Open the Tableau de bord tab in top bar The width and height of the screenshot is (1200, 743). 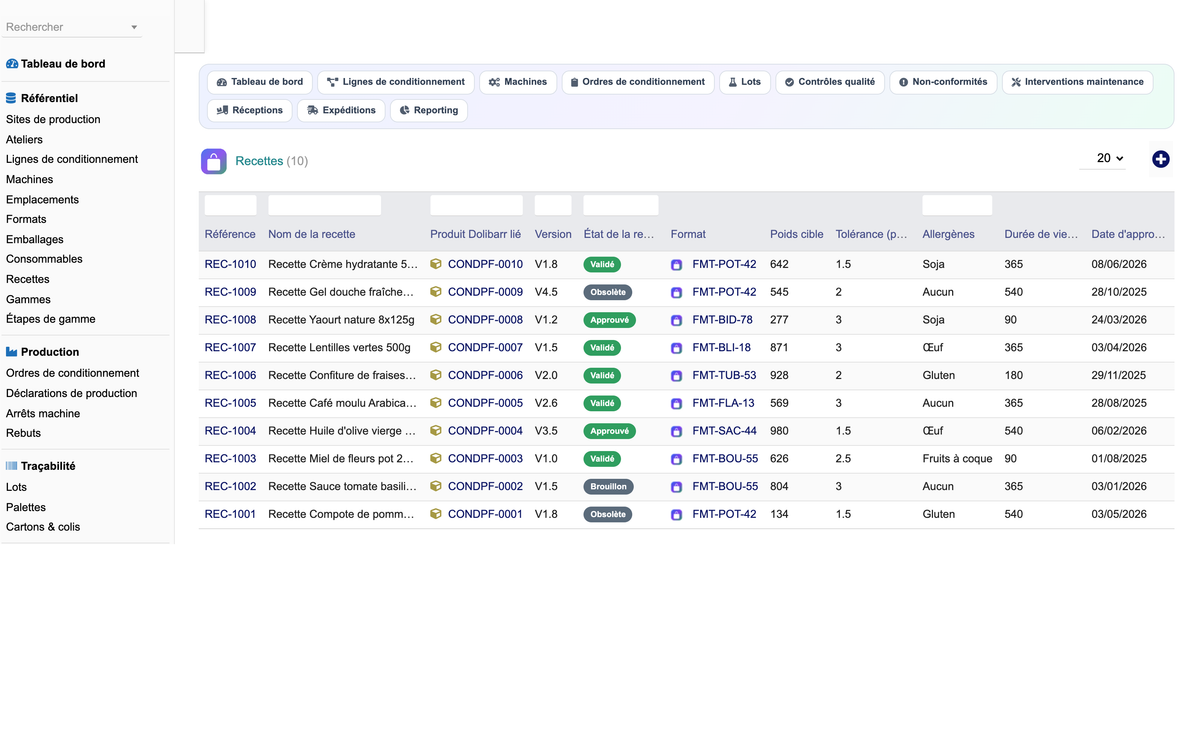click(x=260, y=82)
